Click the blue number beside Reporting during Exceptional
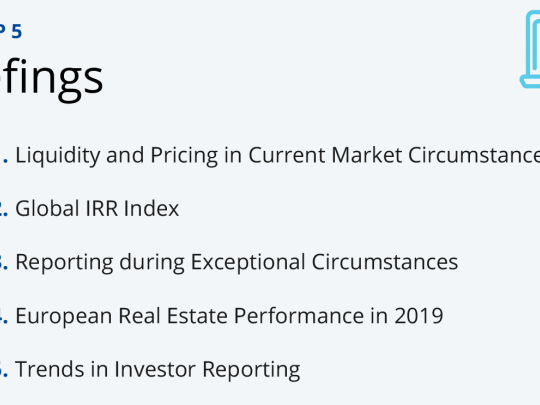Image resolution: width=540 pixels, height=405 pixels. point(4,262)
